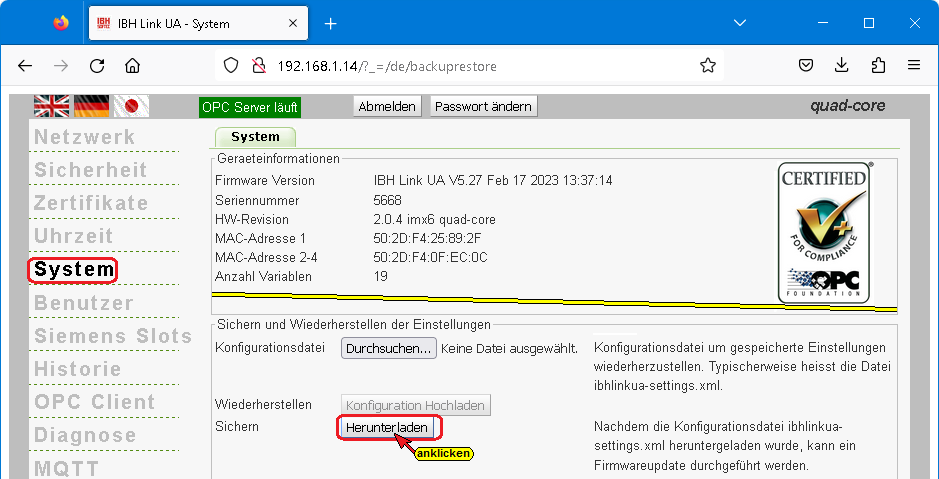Select the green System page tab
The image size is (939, 479).
[x=255, y=137]
